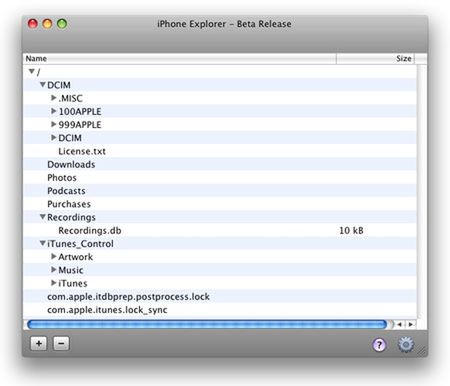Screen dimensions: 450x386
Task: Click the scroll right arrow
Action: pyautogui.click(x=411, y=324)
